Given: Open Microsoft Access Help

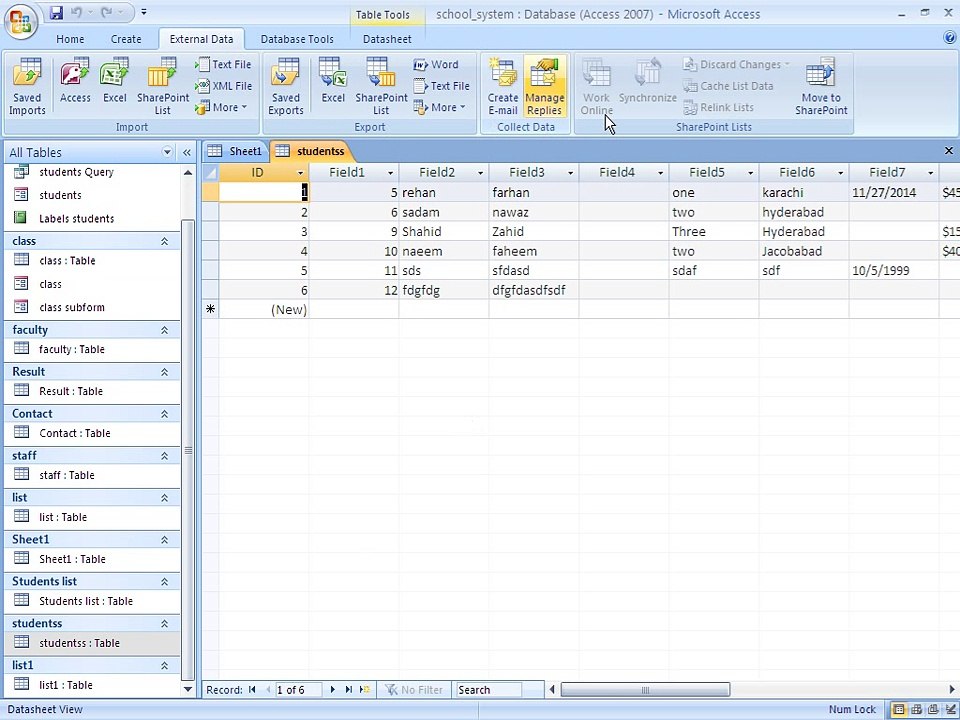Looking at the screenshot, I should click(x=950, y=38).
